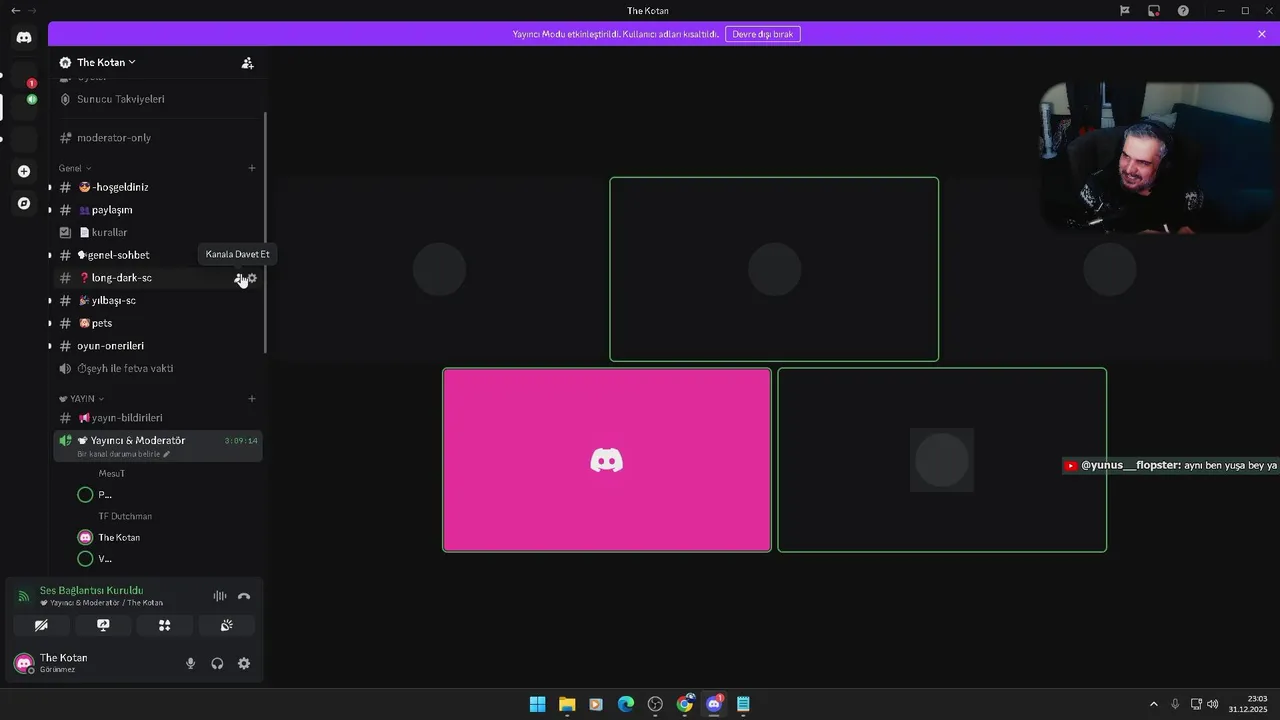Open the hoşgeldiniz channel
The width and height of the screenshot is (1280, 720).
[158, 187]
